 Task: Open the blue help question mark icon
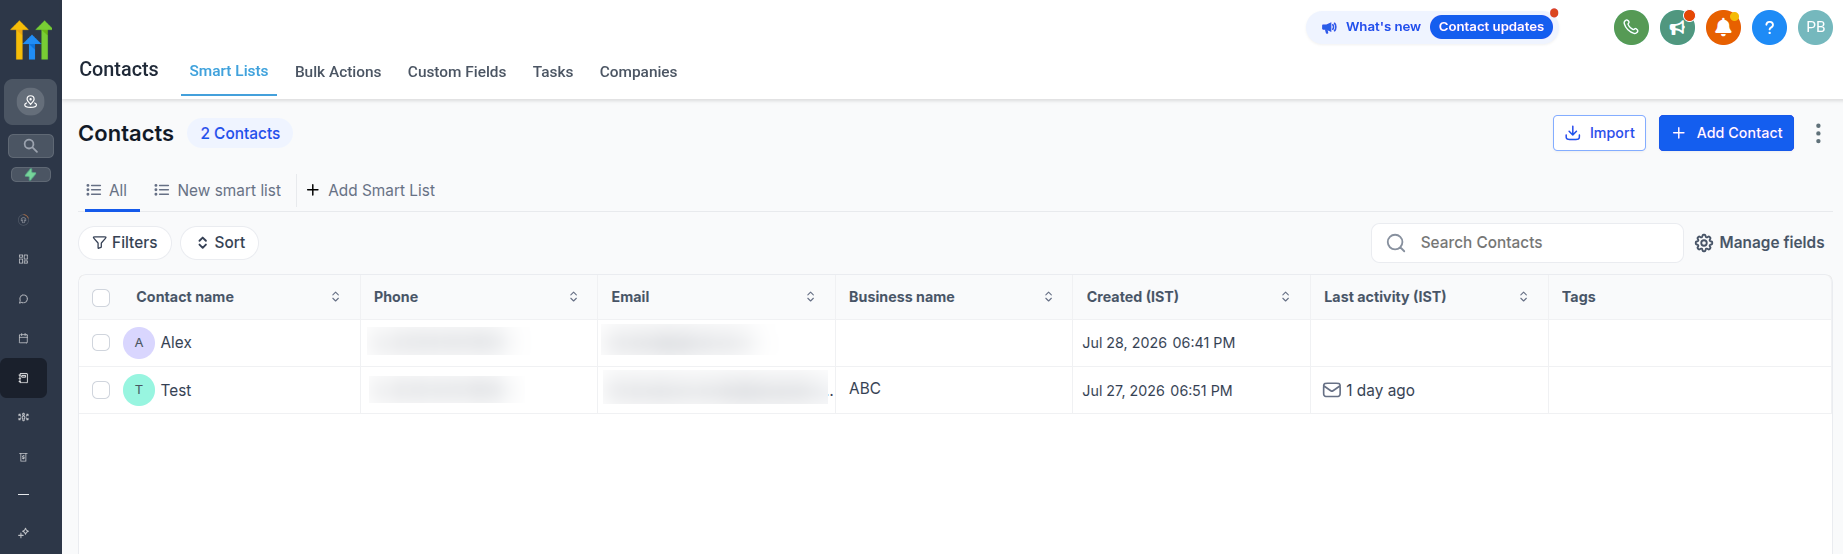pos(1769,27)
